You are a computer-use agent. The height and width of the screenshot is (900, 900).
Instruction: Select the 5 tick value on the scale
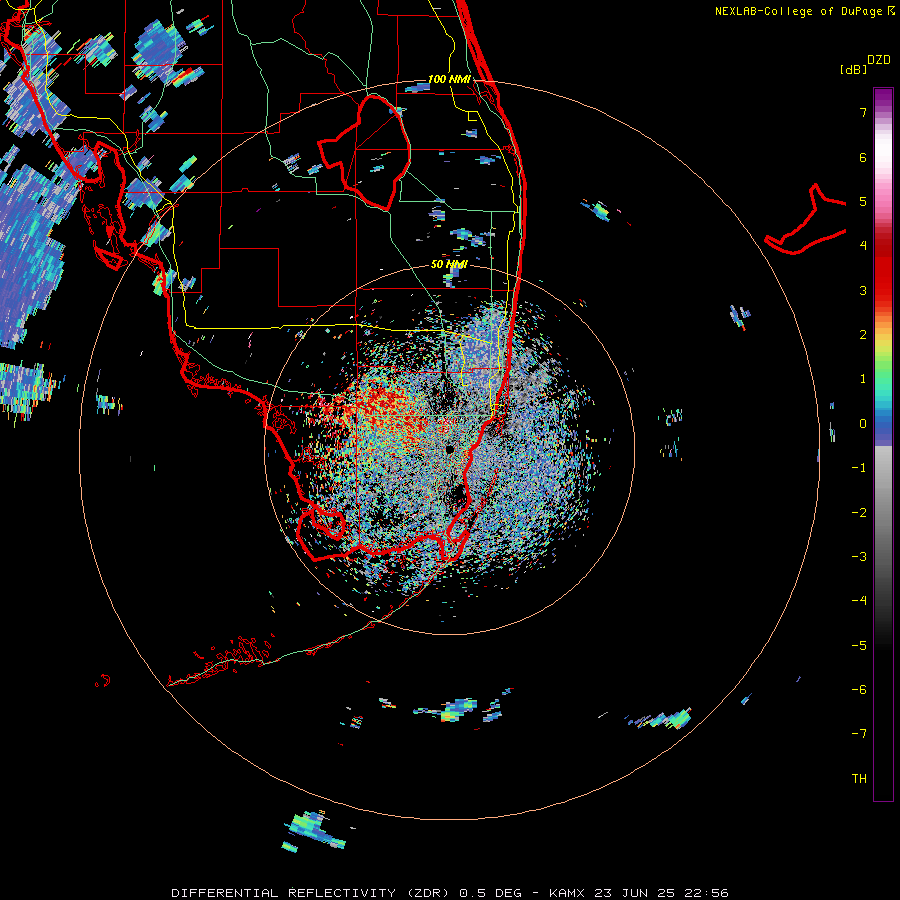863,201
